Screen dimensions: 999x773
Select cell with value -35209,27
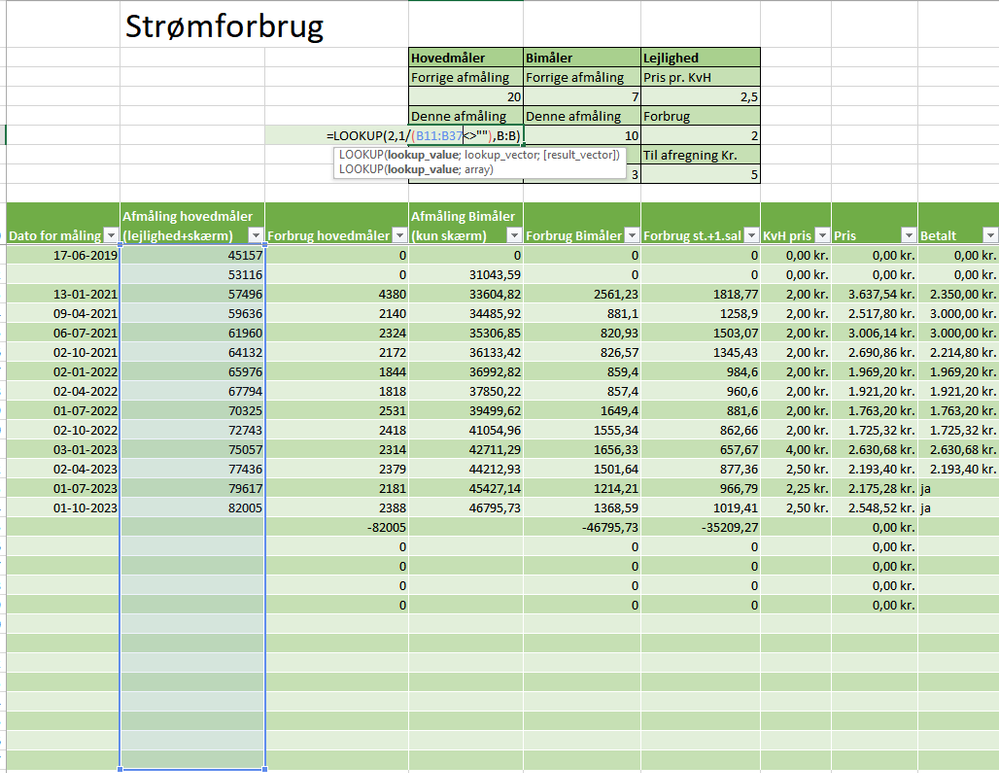pos(700,527)
